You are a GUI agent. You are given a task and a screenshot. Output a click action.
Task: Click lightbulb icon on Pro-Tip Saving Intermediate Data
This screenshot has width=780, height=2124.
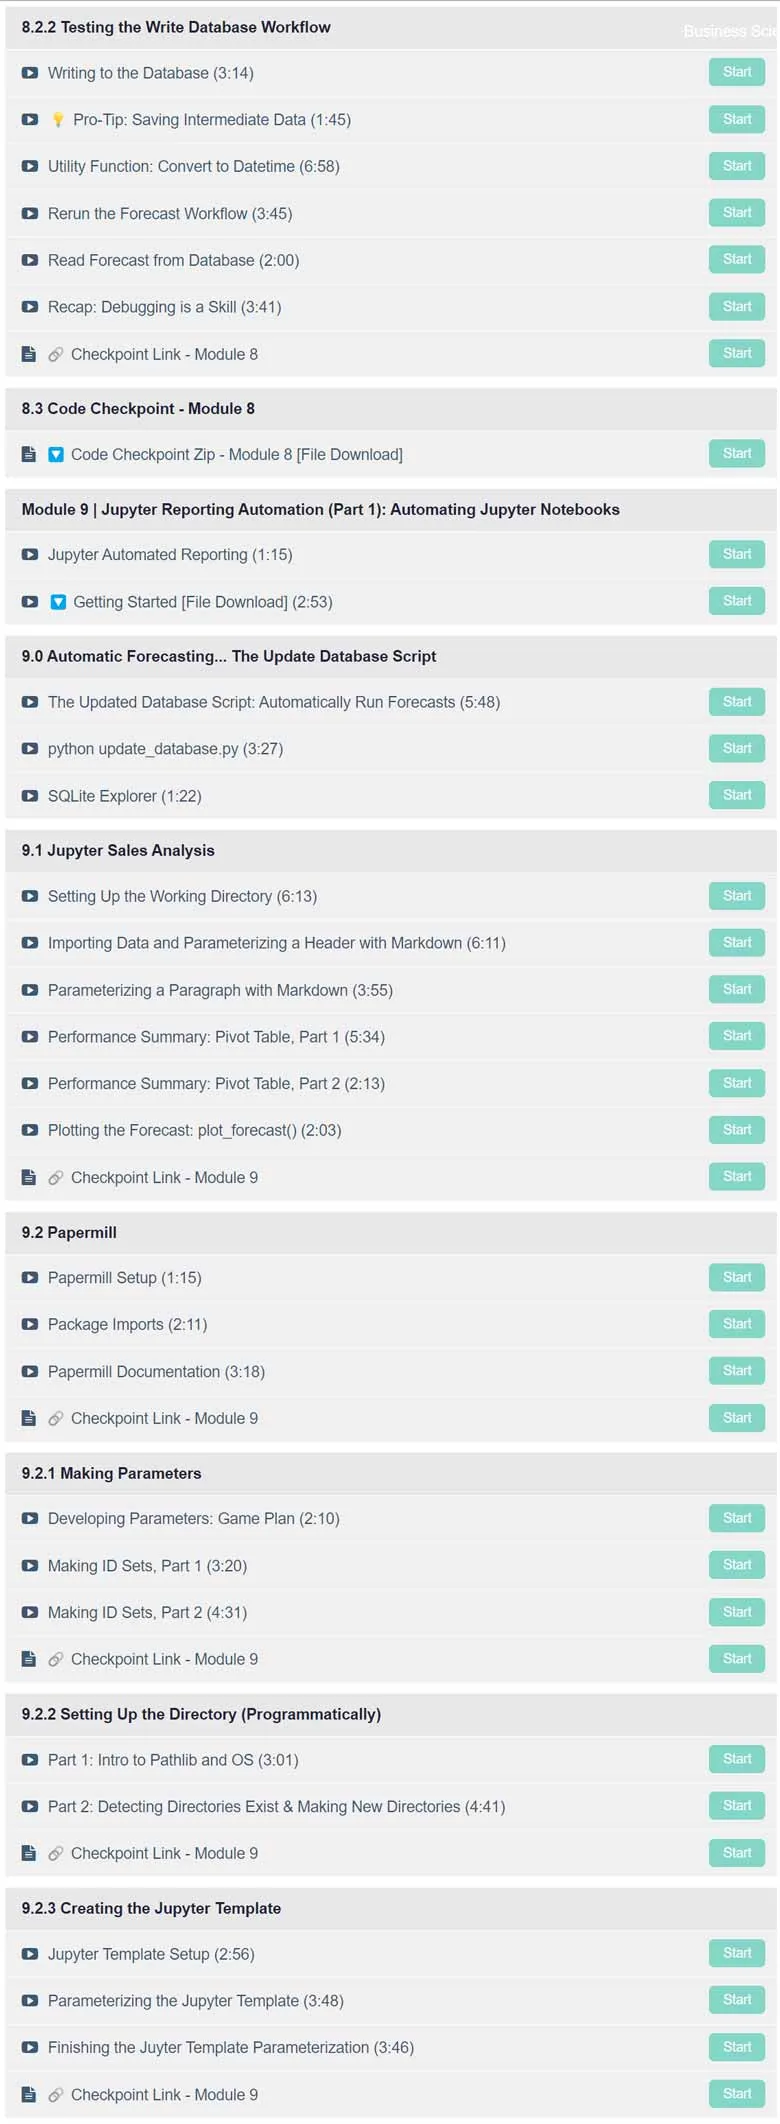(x=58, y=120)
